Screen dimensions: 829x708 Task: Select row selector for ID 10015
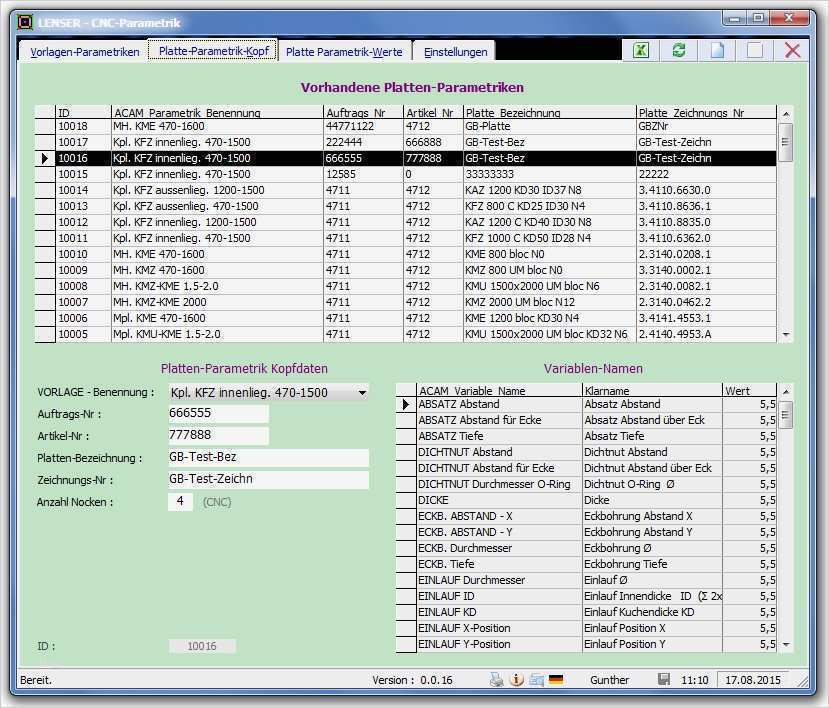[x=45, y=174]
